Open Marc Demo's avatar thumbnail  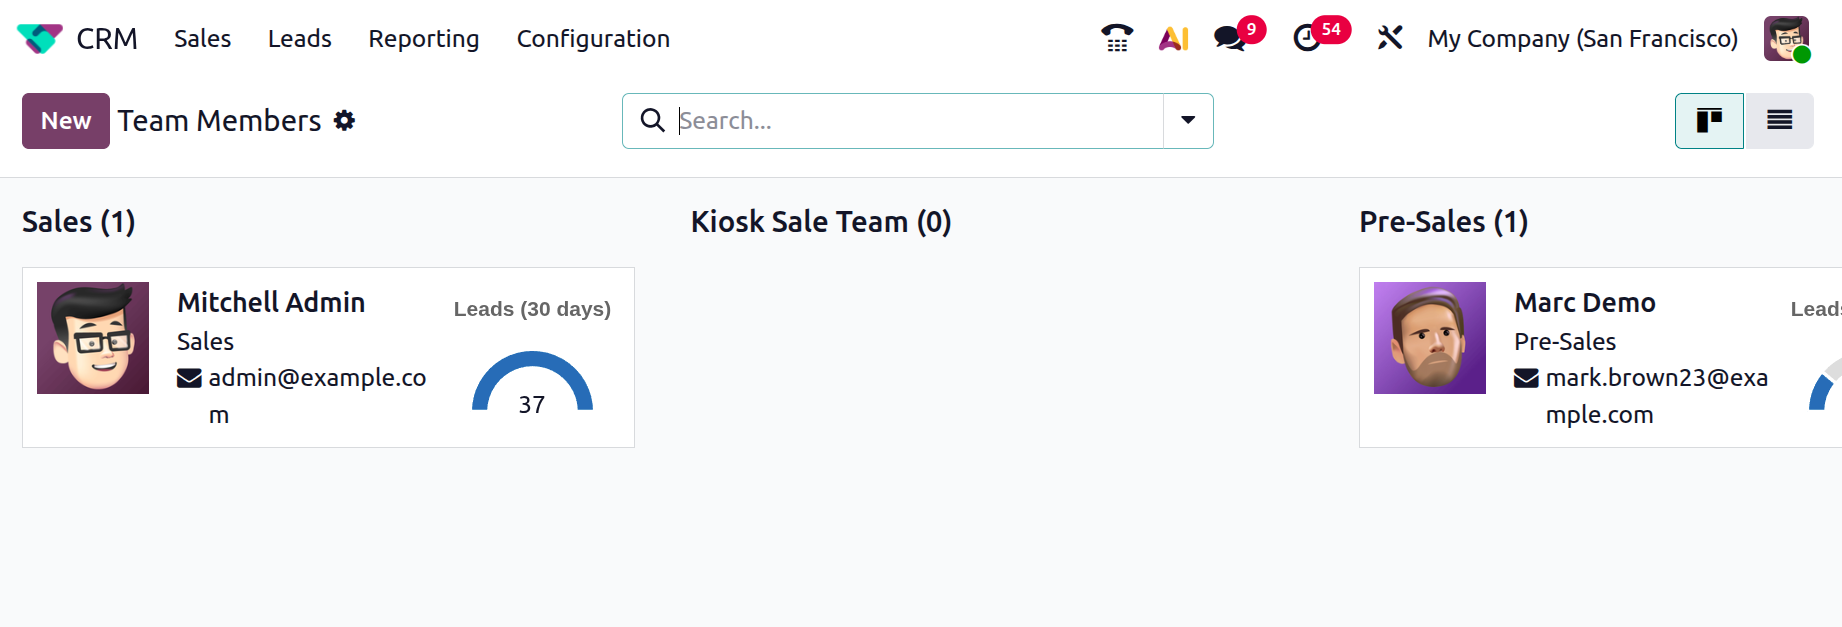[x=1430, y=338]
